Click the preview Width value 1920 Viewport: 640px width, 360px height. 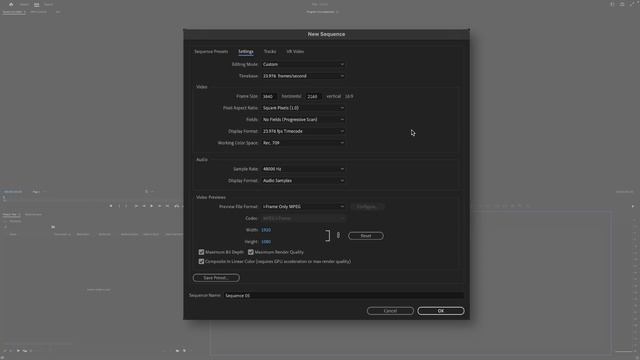(x=266, y=230)
